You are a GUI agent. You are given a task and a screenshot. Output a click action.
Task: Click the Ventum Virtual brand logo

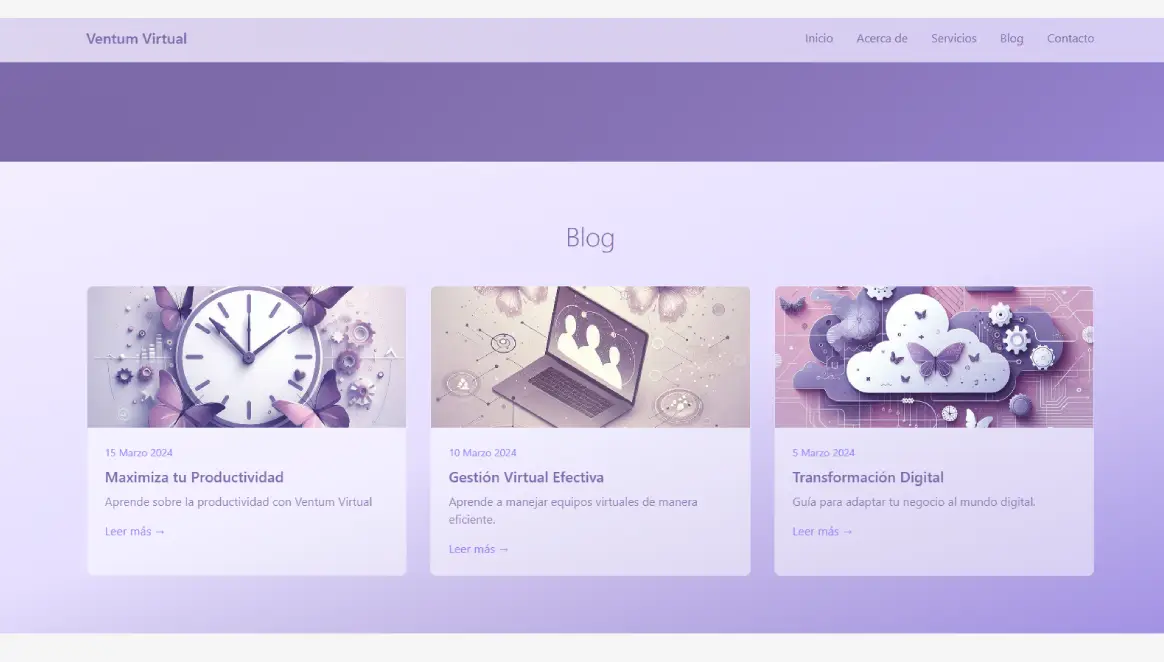coord(136,38)
